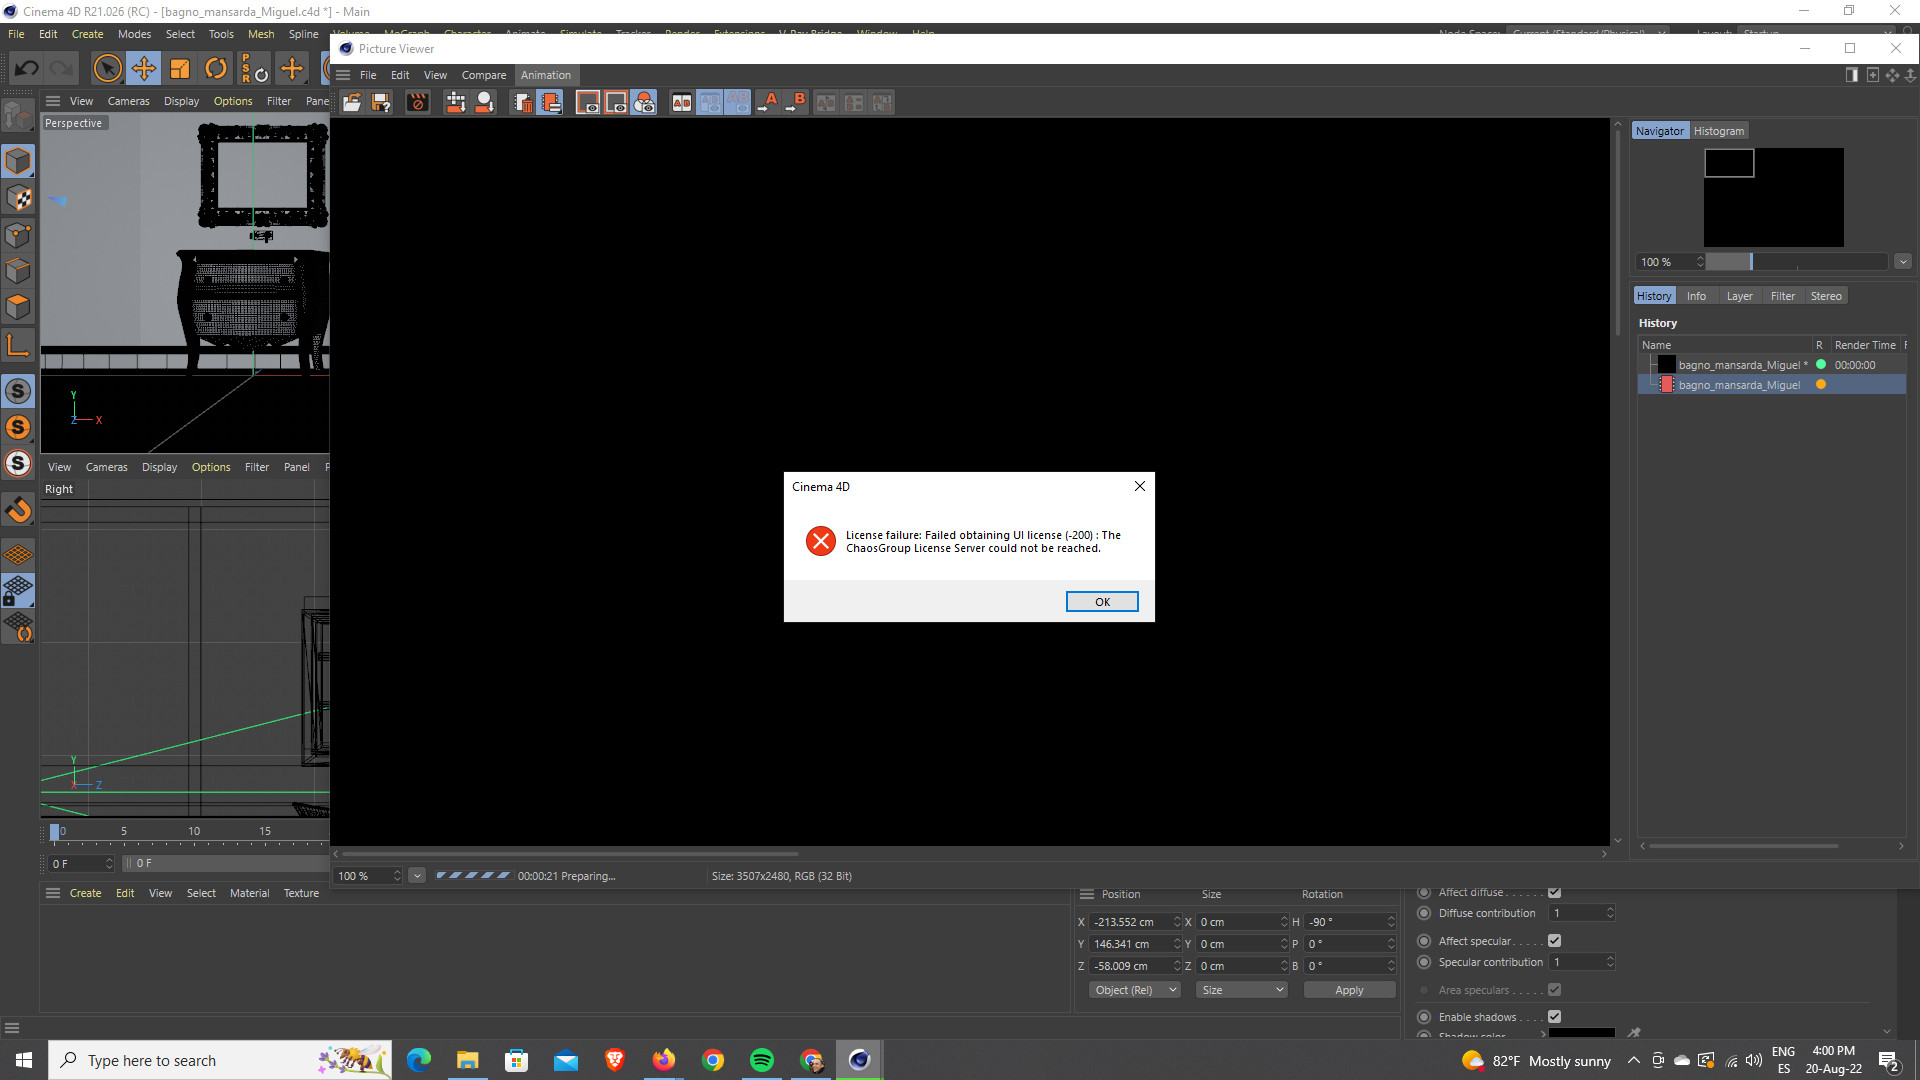
Task: Click the green status dot of first history entry
Action: (1821, 365)
